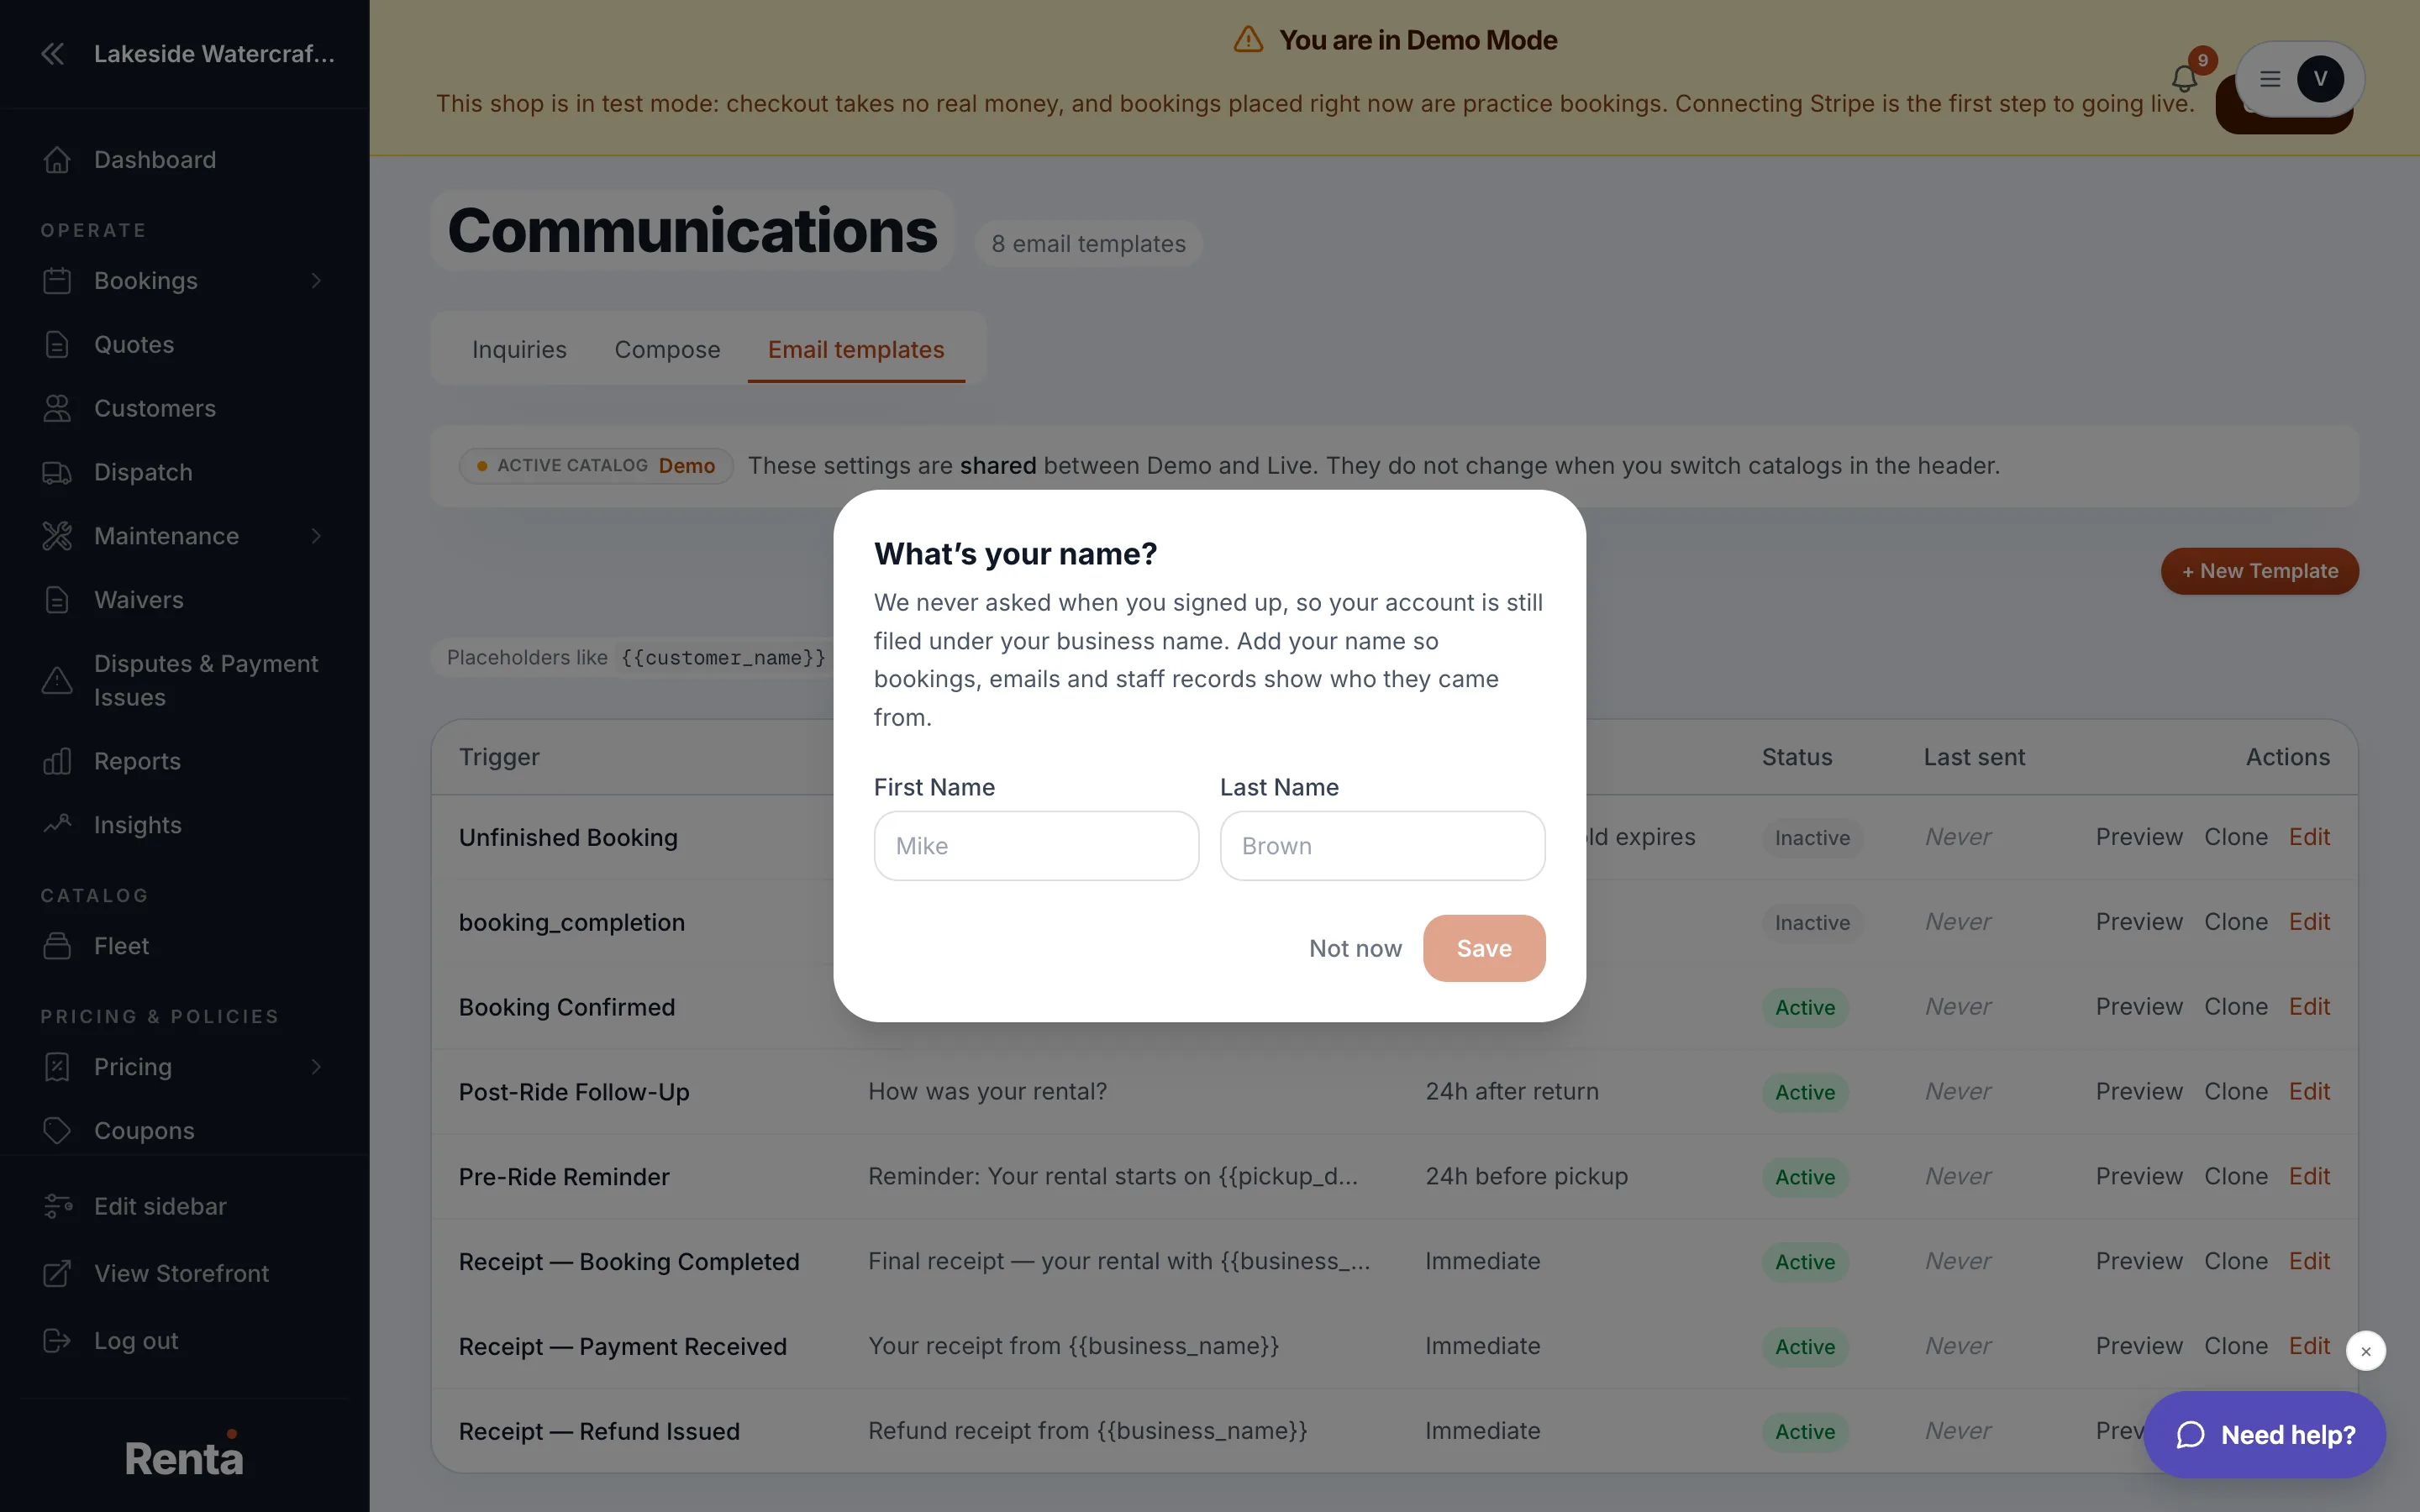Click the Trigger column header

[499, 757]
